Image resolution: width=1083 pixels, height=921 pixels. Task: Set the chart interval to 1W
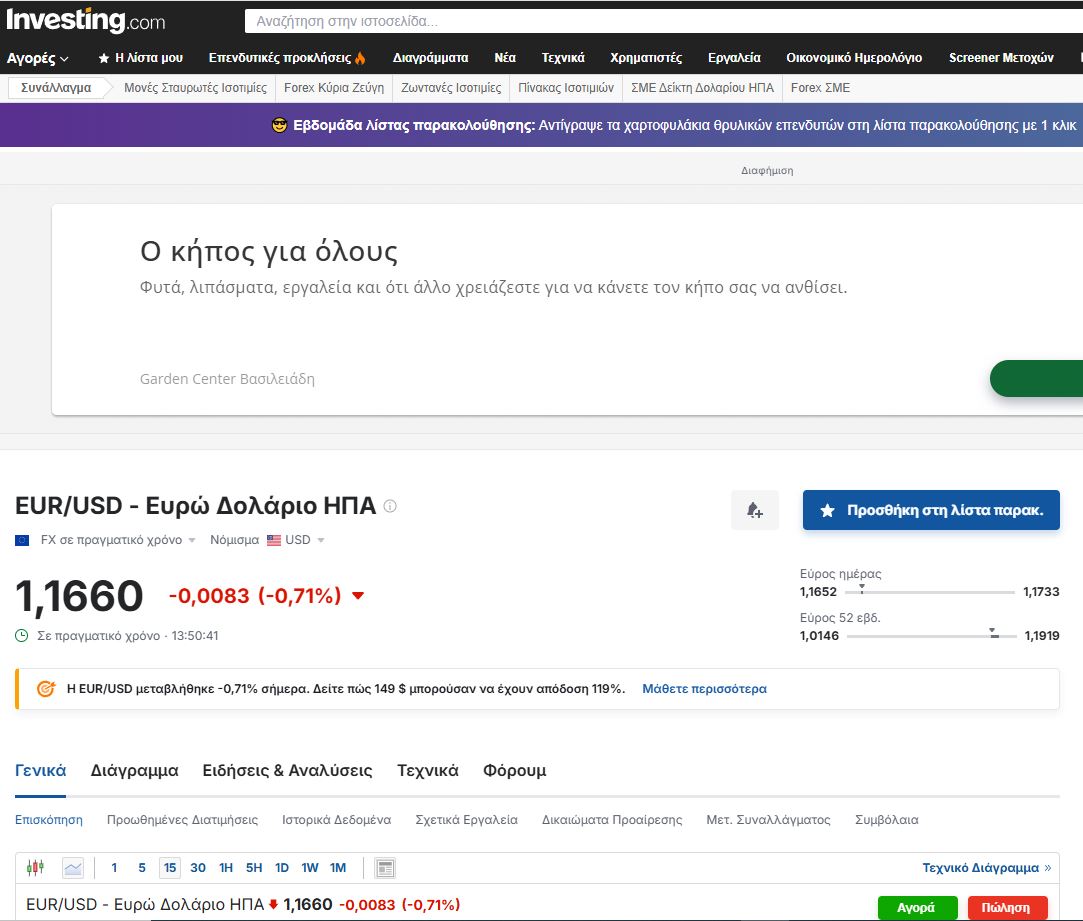tap(310, 868)
